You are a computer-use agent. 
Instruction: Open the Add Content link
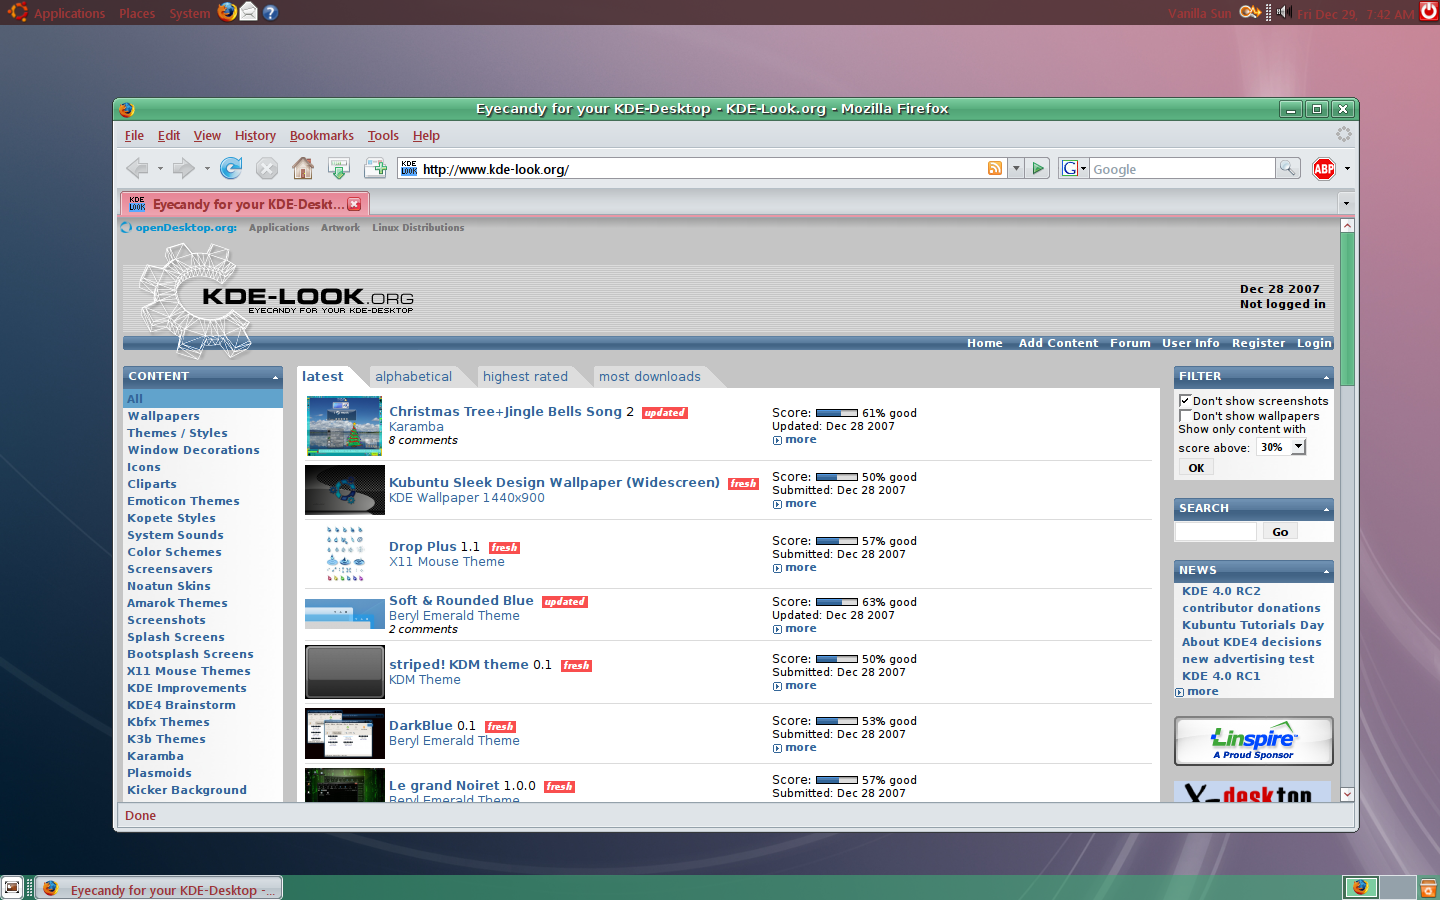point(1058,343)
